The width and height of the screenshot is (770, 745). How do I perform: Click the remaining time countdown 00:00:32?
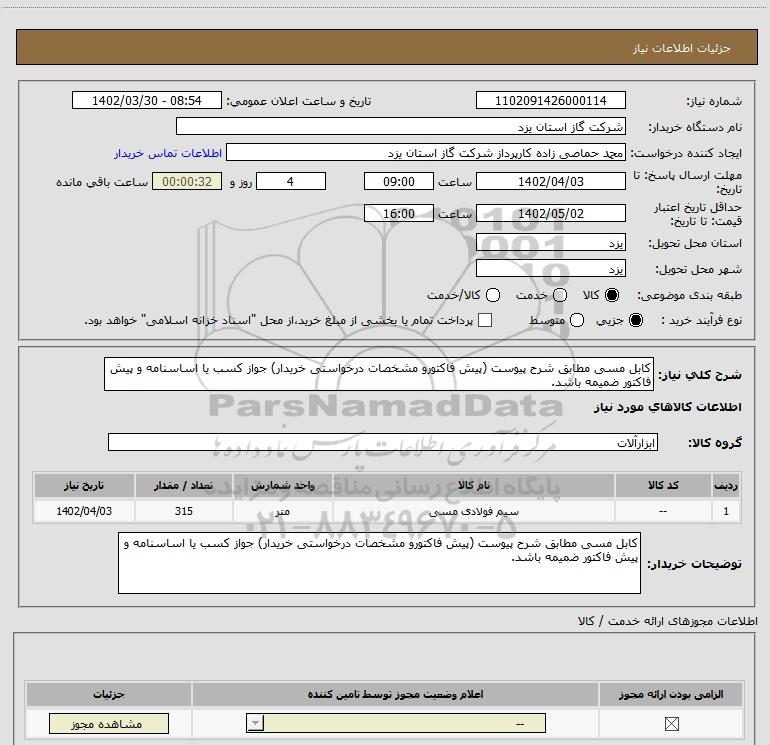pos(187,181)
